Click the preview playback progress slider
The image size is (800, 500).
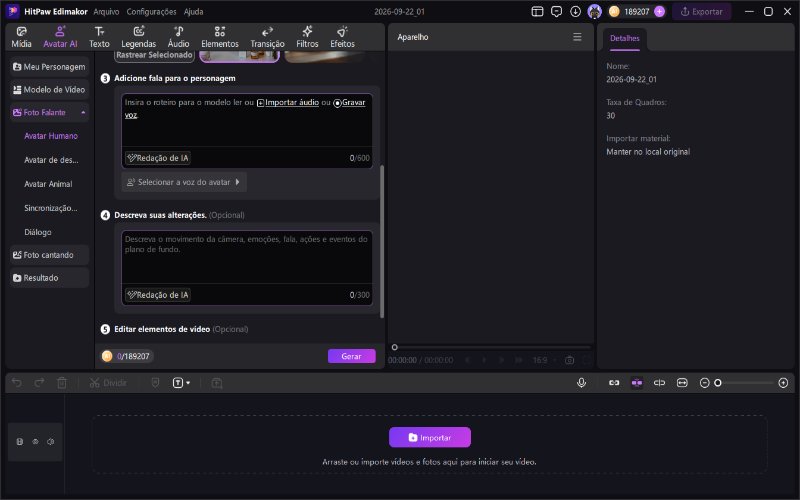490,347
